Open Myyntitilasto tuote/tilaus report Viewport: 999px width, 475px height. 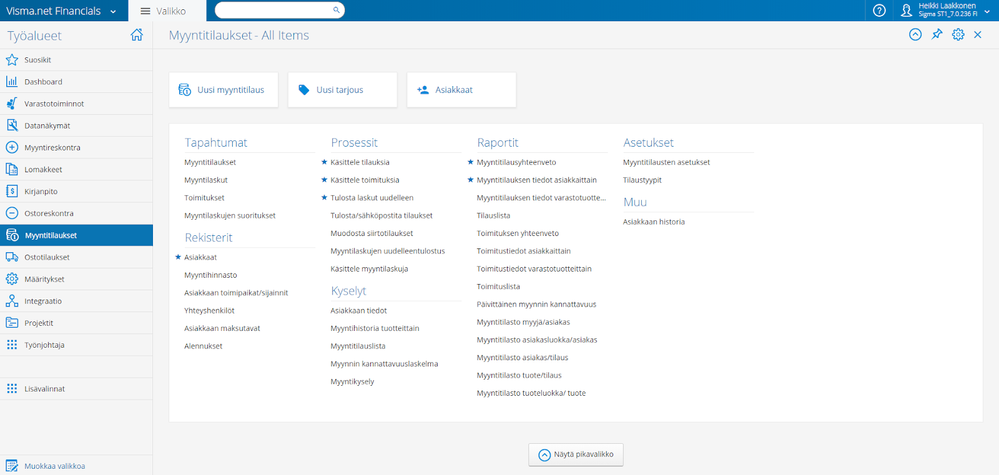tap(519, 375)
